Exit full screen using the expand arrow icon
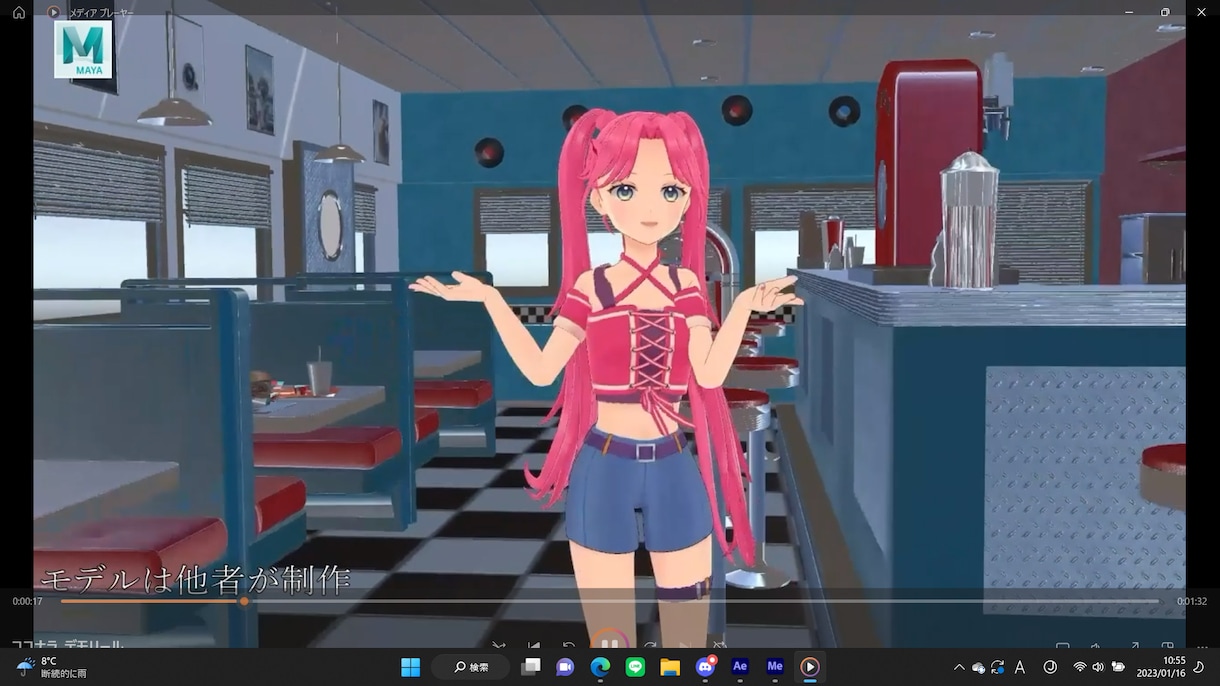Viewport: 1220px width, 686px height. (1133, 646)
